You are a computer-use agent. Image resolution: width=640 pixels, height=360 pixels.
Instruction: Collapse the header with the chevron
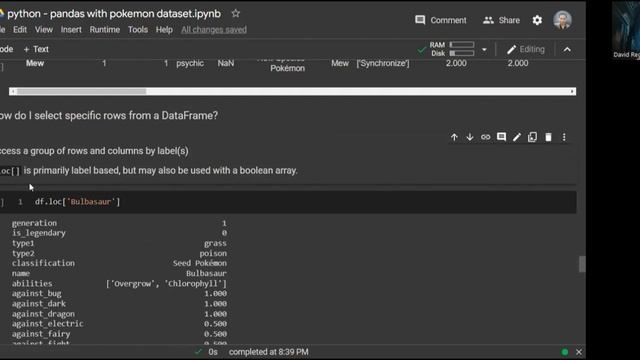pos(567,49)
